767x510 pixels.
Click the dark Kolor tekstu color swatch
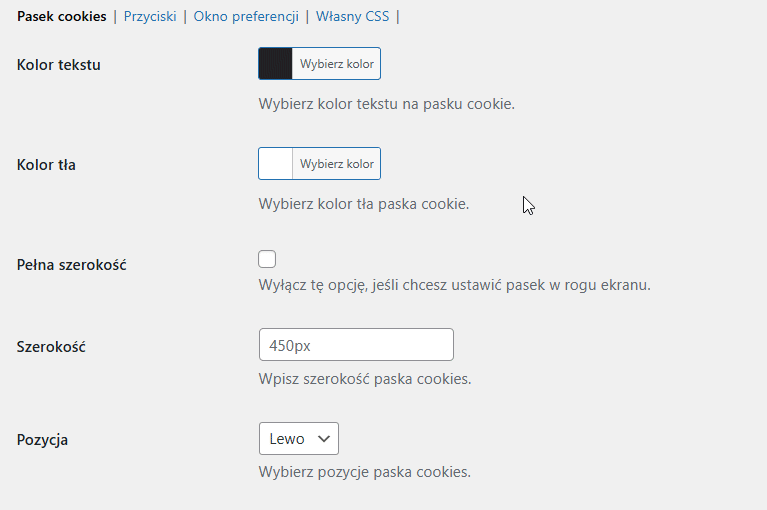click(x=276, y=64)
